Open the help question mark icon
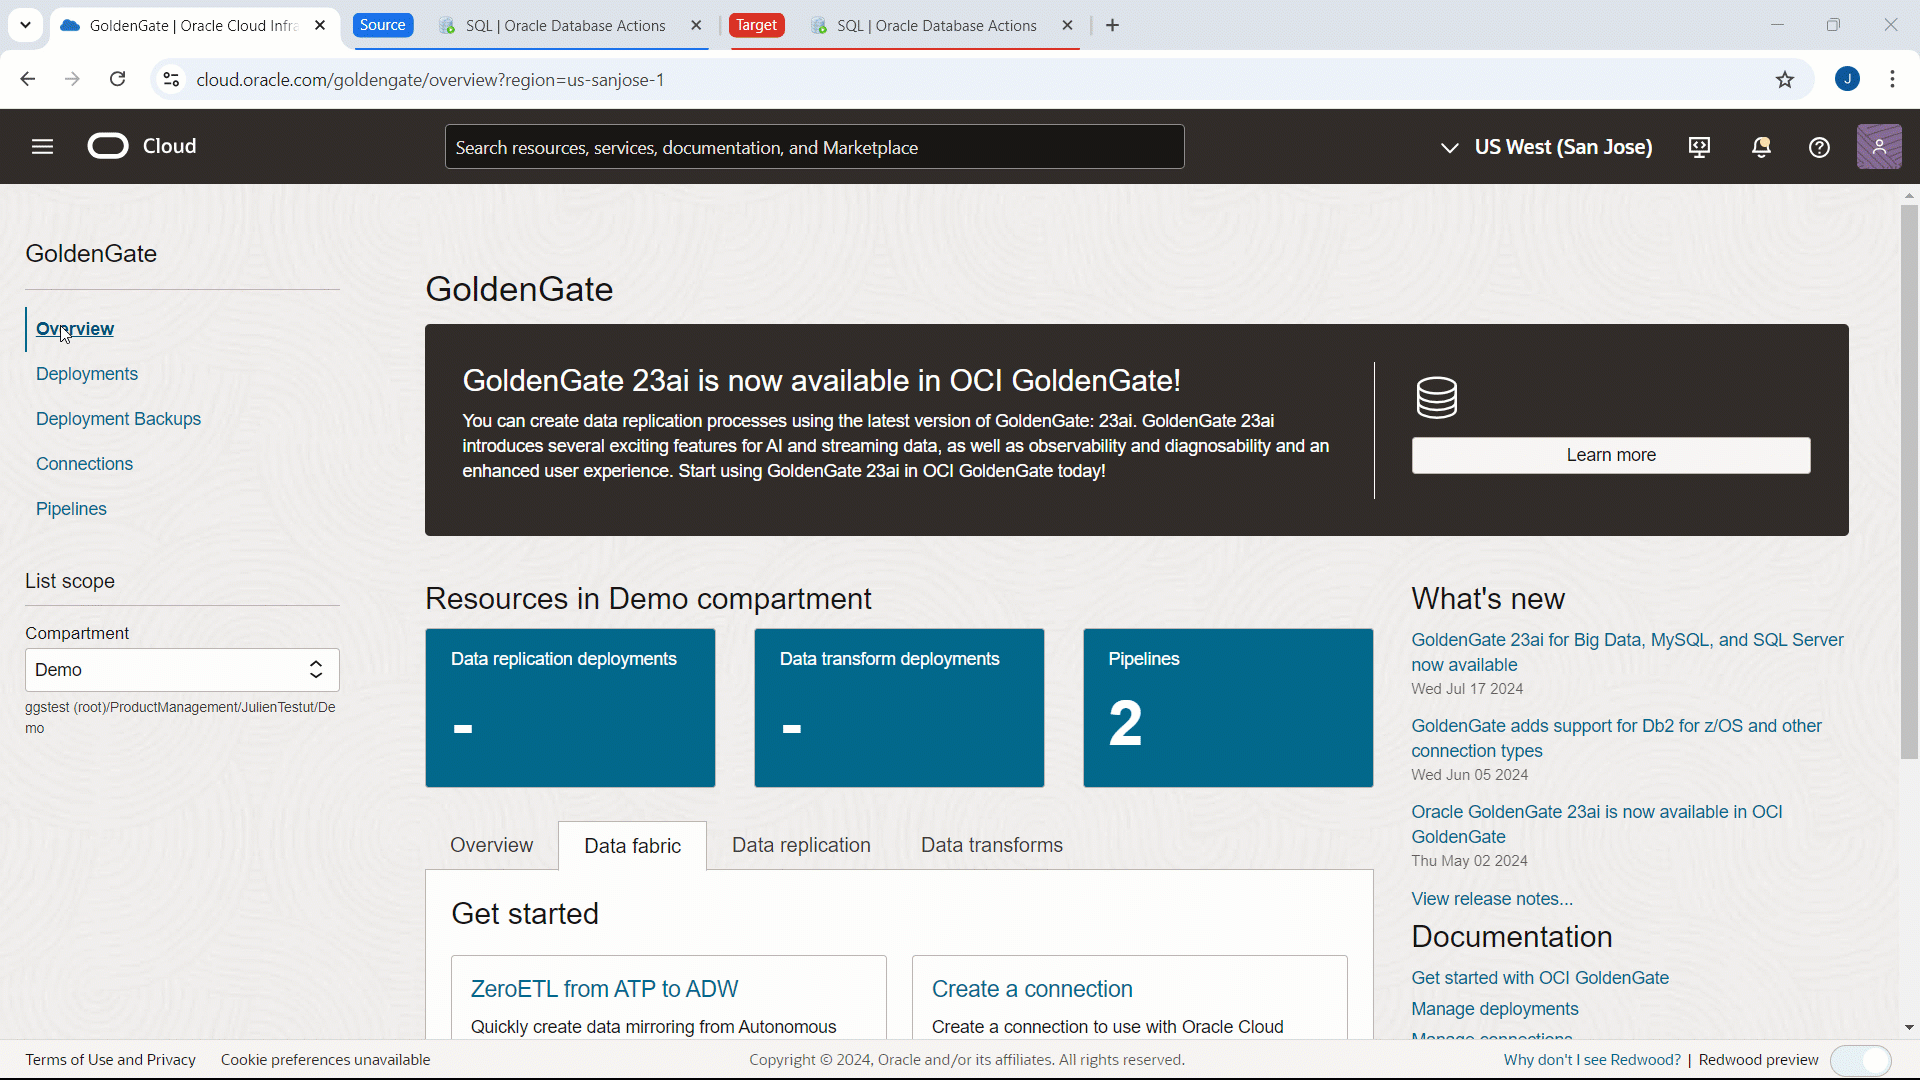 coord(1819,147)
